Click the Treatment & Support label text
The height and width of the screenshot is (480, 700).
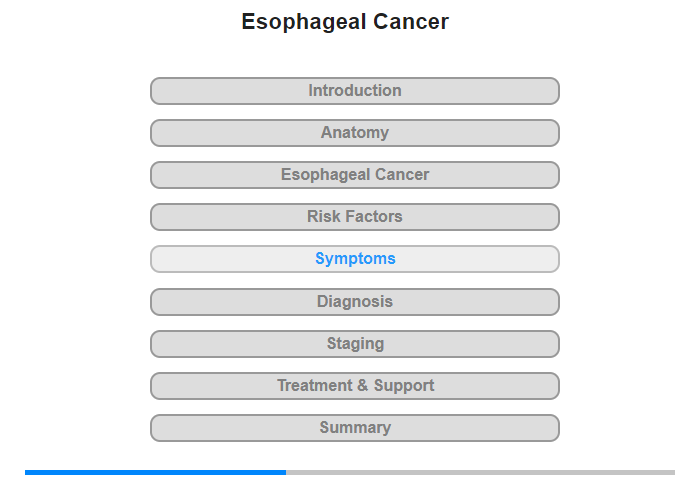coord(356,386)
